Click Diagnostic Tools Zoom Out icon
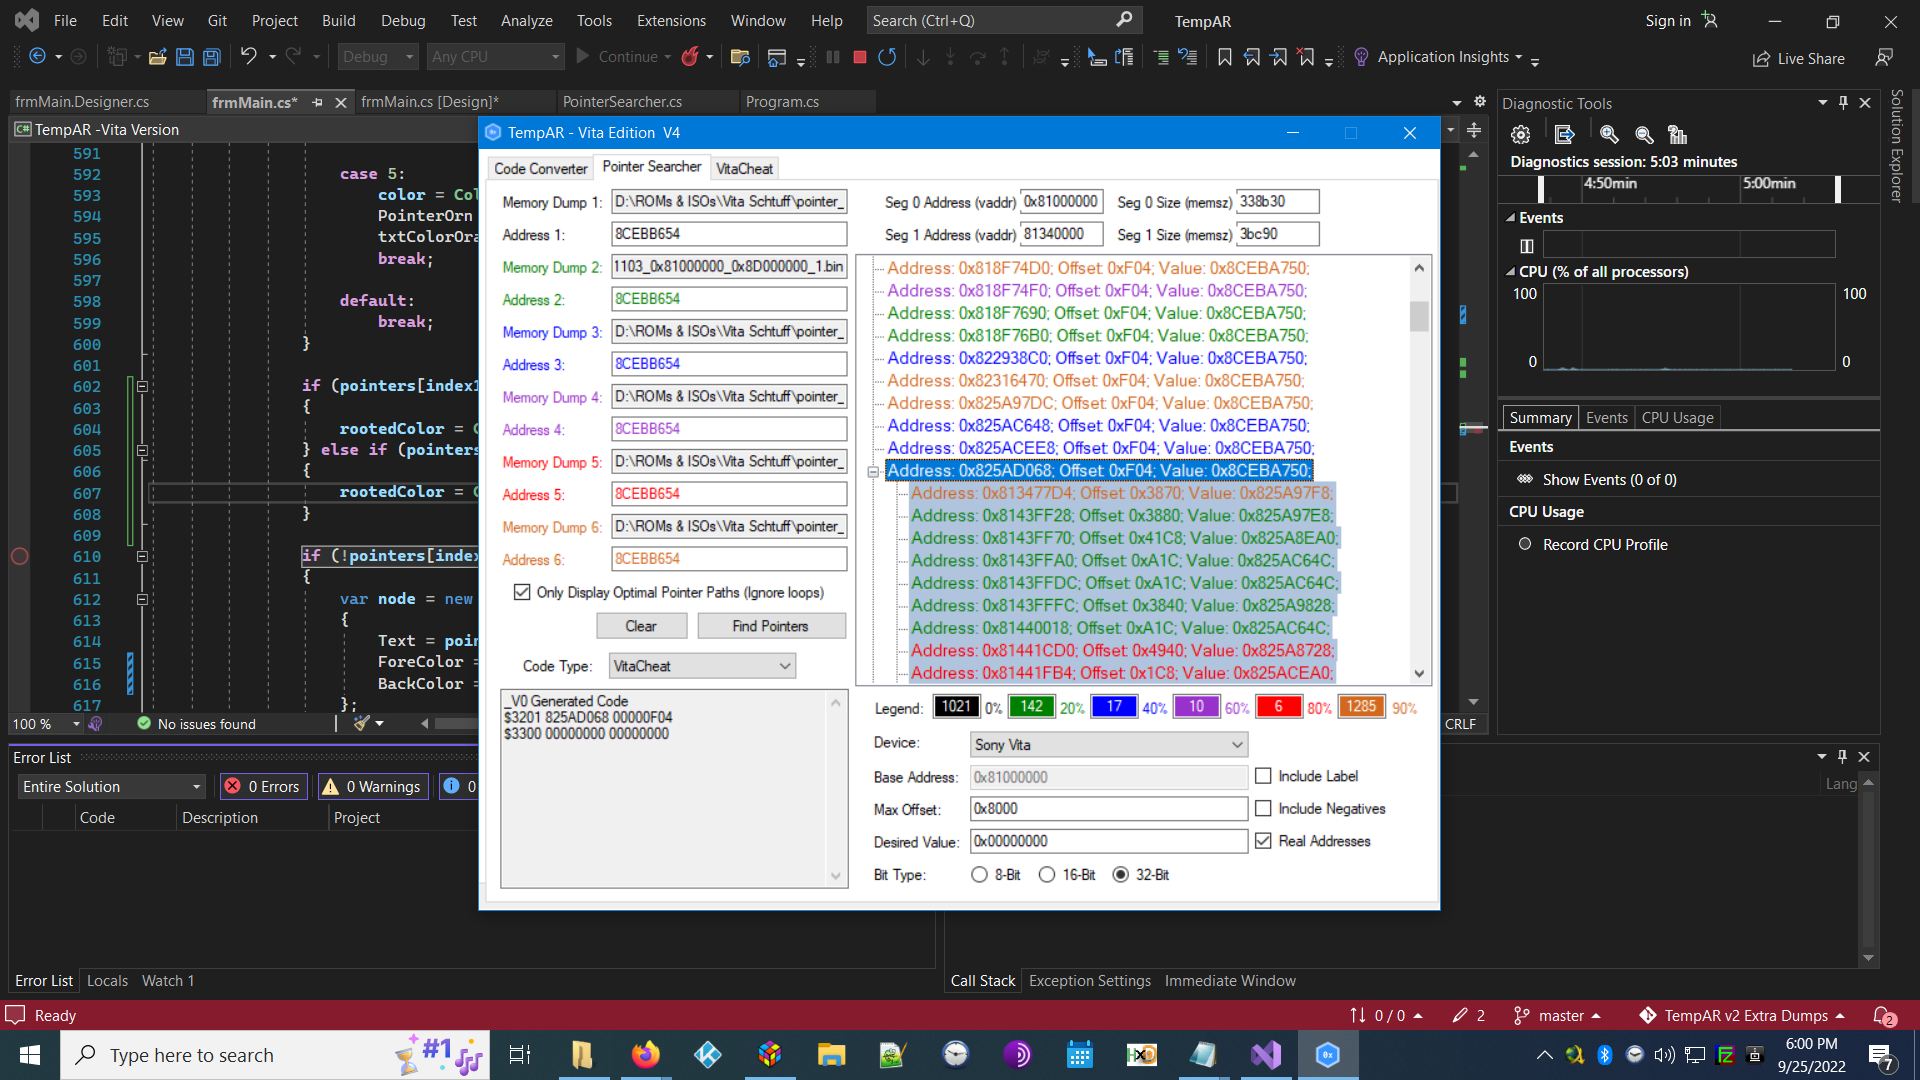The width and height of the screenshot is (1920, 1080). 1644,134
